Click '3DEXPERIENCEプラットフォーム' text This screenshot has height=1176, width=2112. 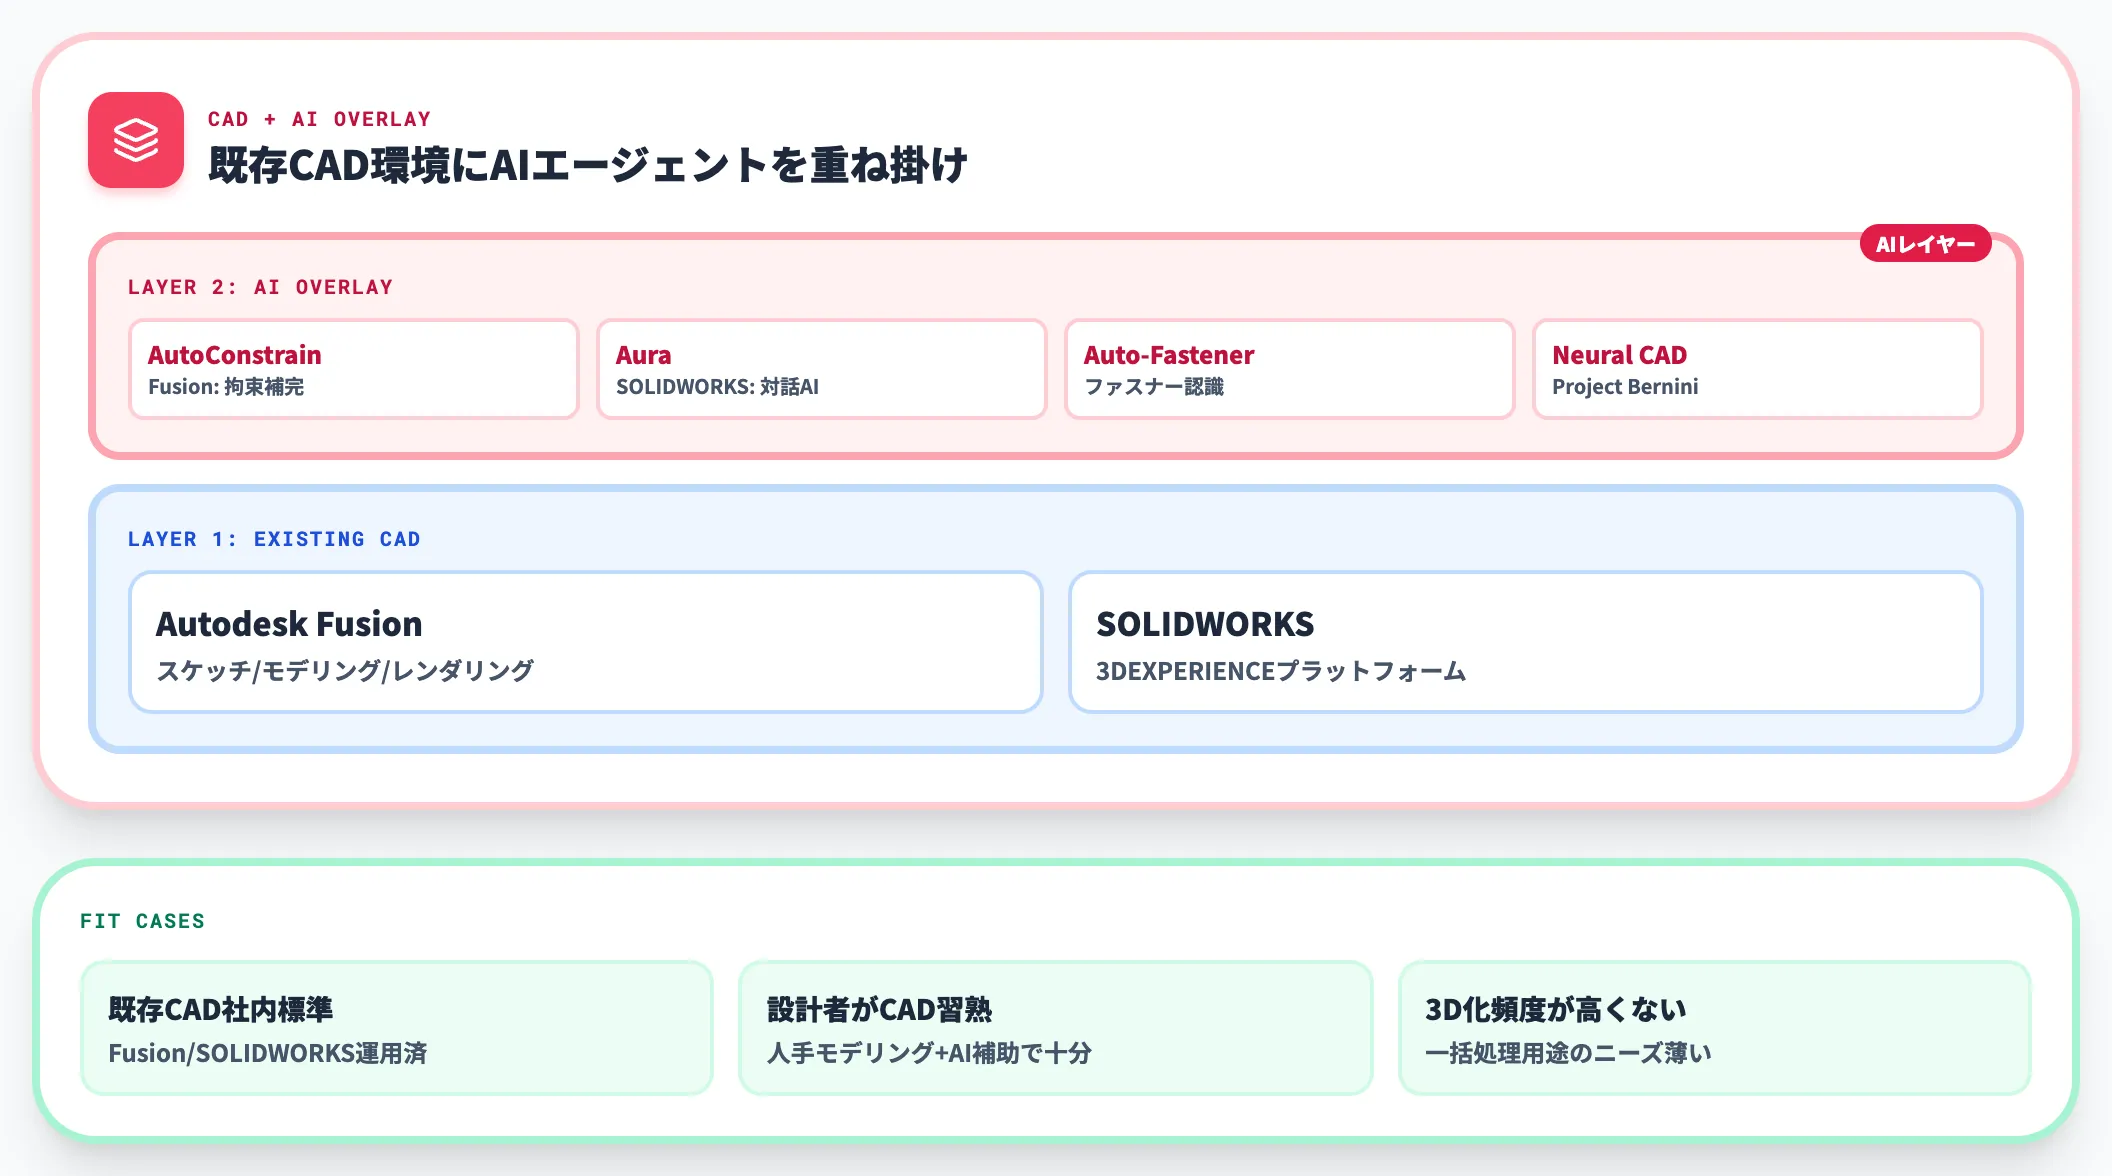[1281, 671]
